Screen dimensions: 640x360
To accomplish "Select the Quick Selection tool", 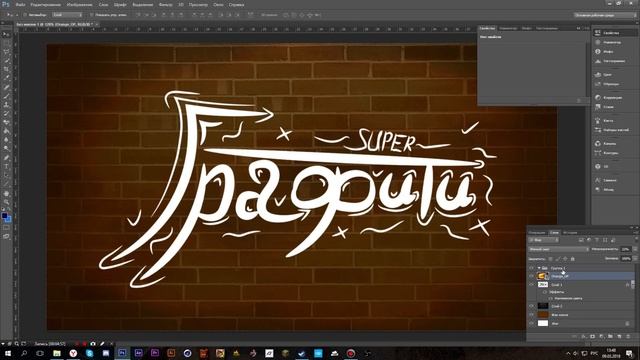I will tap(7, 60).
